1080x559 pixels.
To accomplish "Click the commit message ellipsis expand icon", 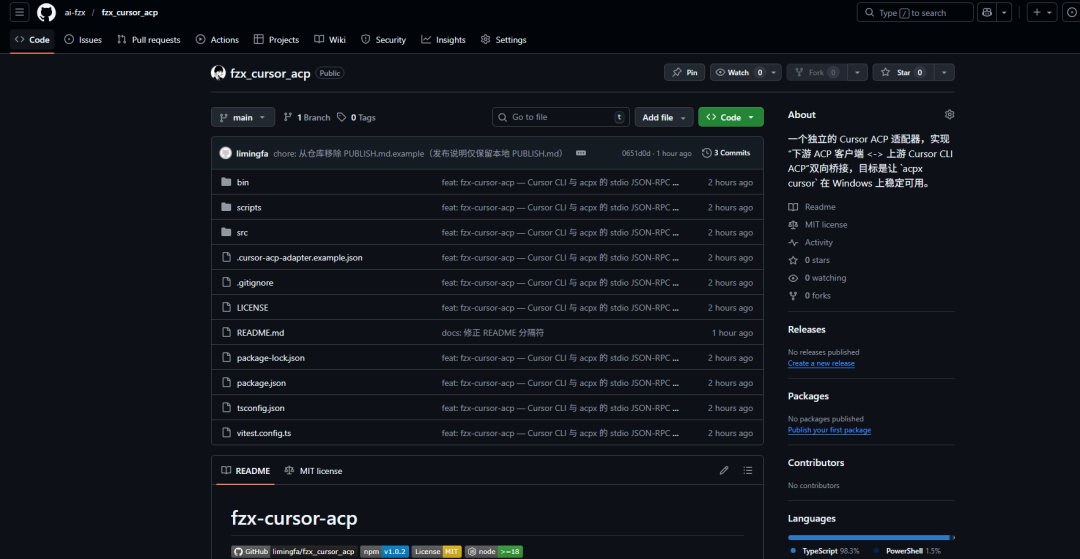I will (x=581, y=153).
